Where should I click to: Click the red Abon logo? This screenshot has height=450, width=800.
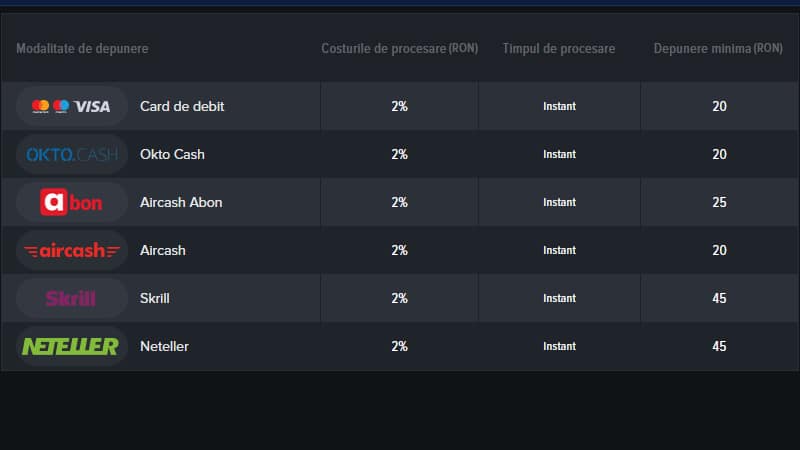(x=71, y=202)
